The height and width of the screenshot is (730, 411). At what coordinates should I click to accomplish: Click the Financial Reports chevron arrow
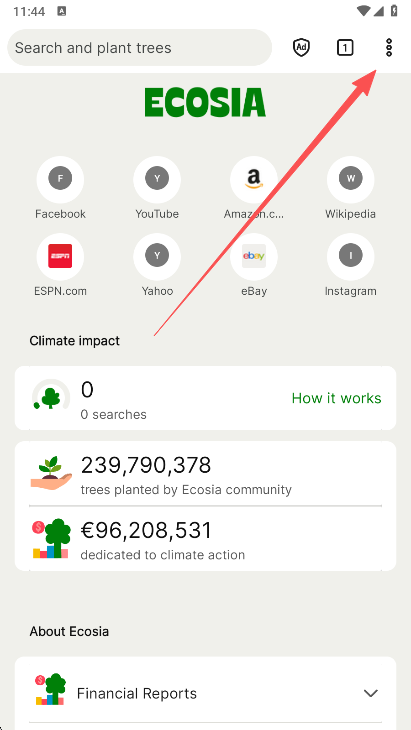pos(371,693)
